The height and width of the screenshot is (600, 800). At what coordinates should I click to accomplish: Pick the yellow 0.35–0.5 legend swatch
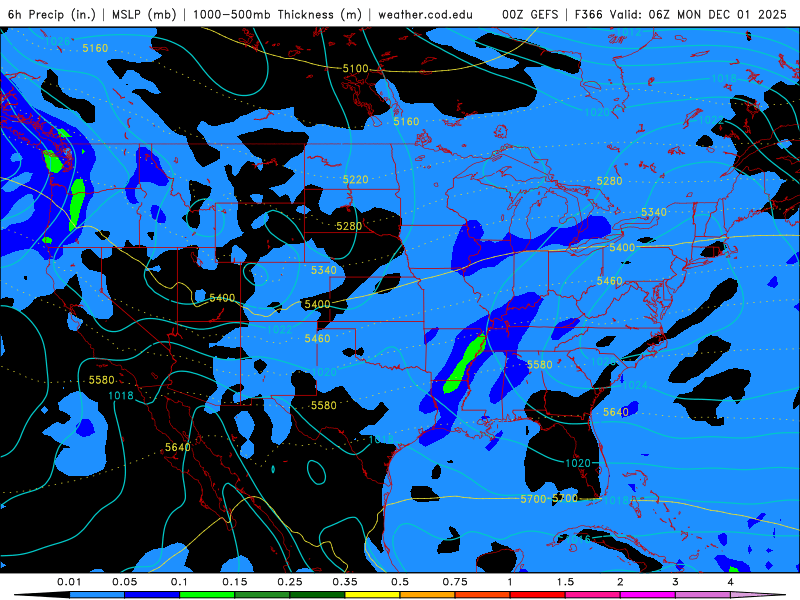click(372, 595)
